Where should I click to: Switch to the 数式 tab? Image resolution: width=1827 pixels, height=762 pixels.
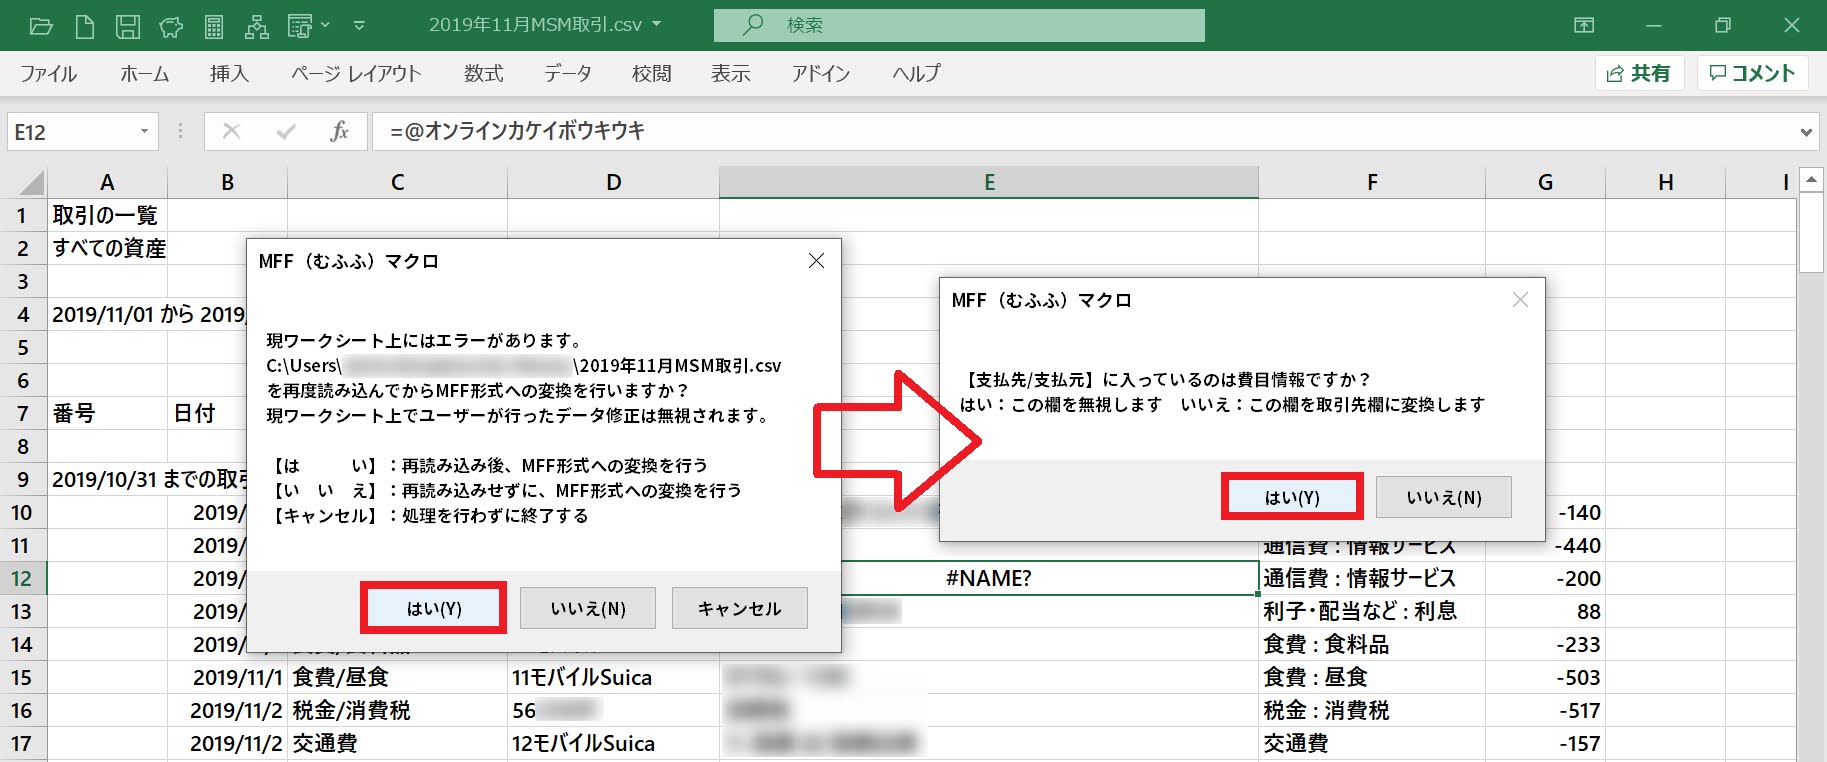[483, 73]
